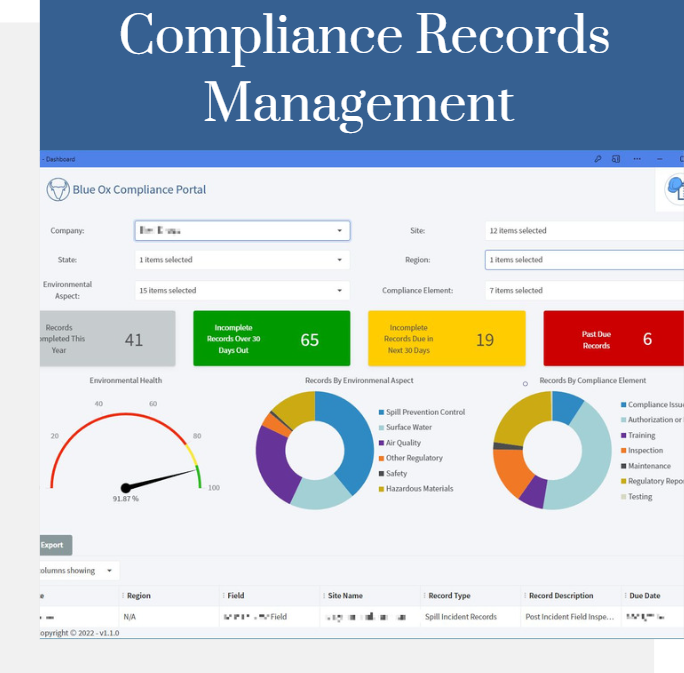Open the Company dropdown
Screen dimensions: 684x673
point(242,231)
